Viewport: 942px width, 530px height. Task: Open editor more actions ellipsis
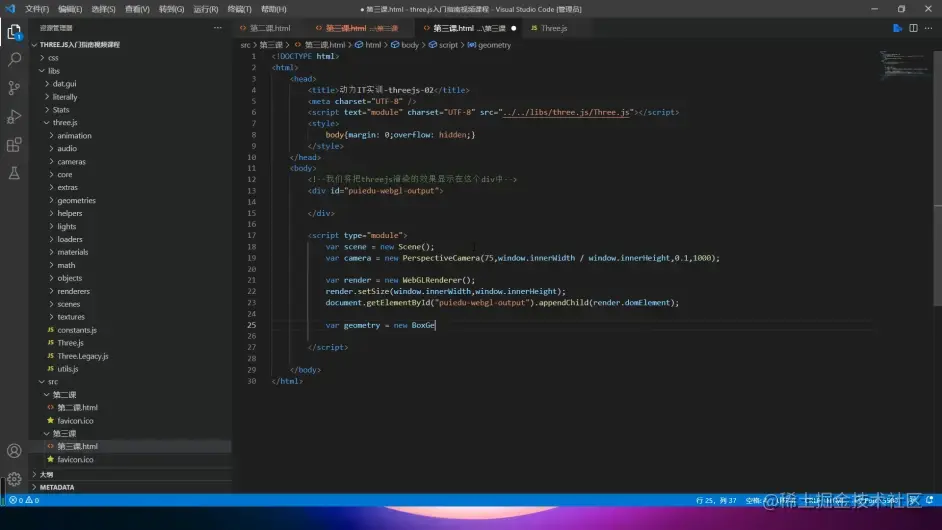(x=929, y=28)
